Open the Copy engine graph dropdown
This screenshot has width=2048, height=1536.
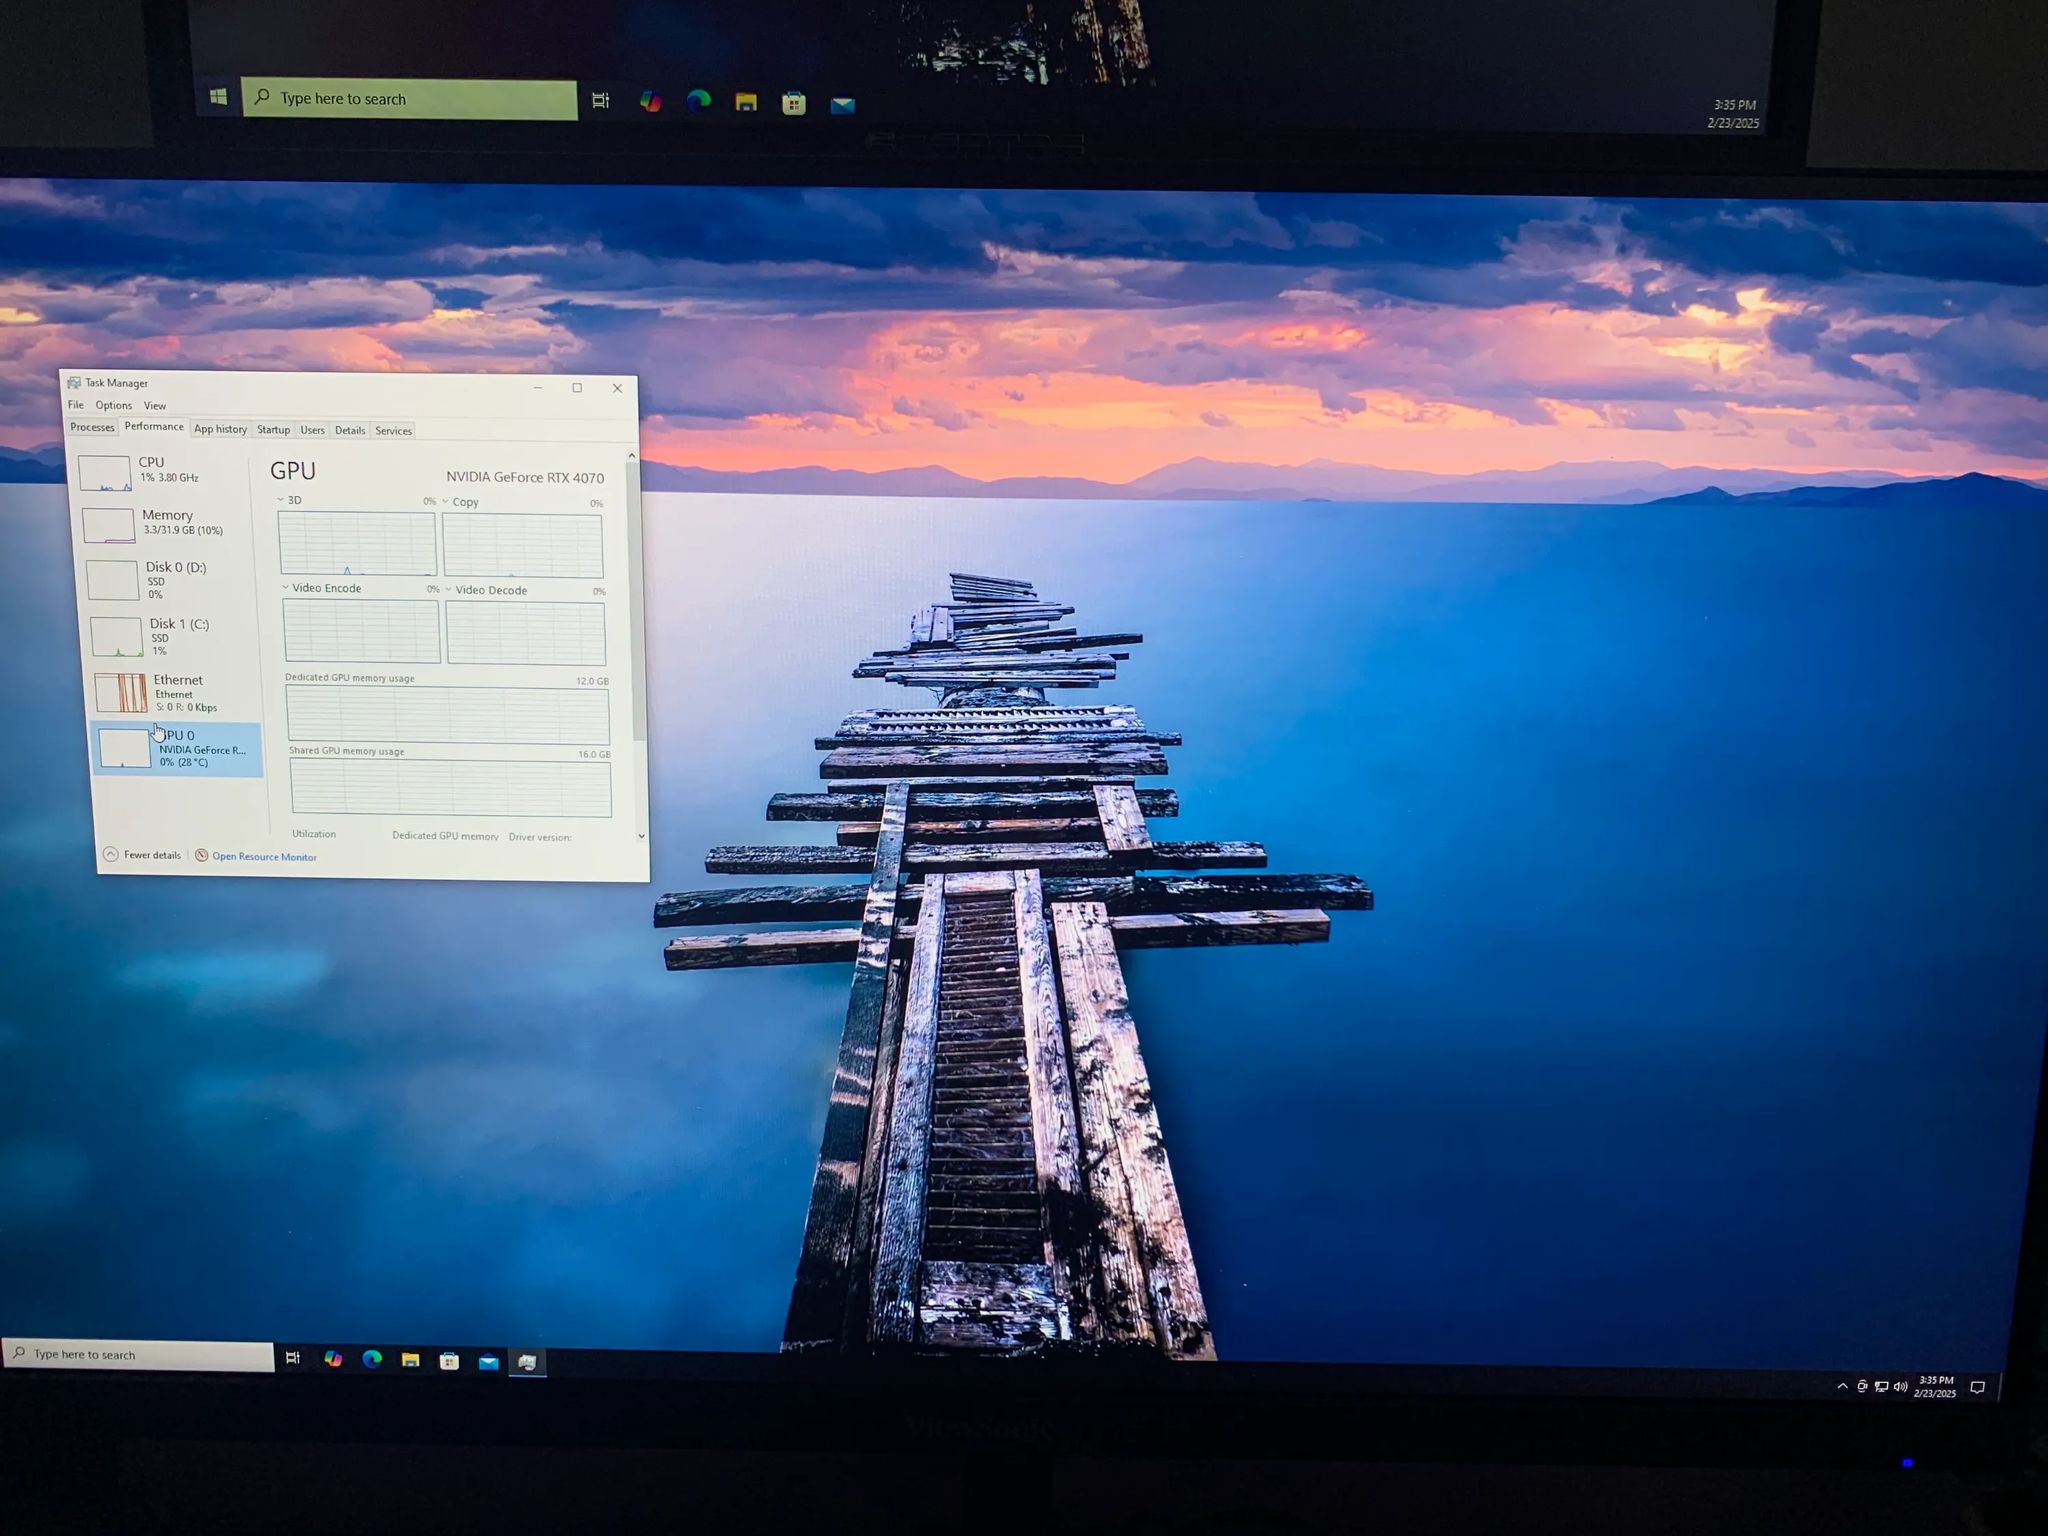tap(446, 501)
